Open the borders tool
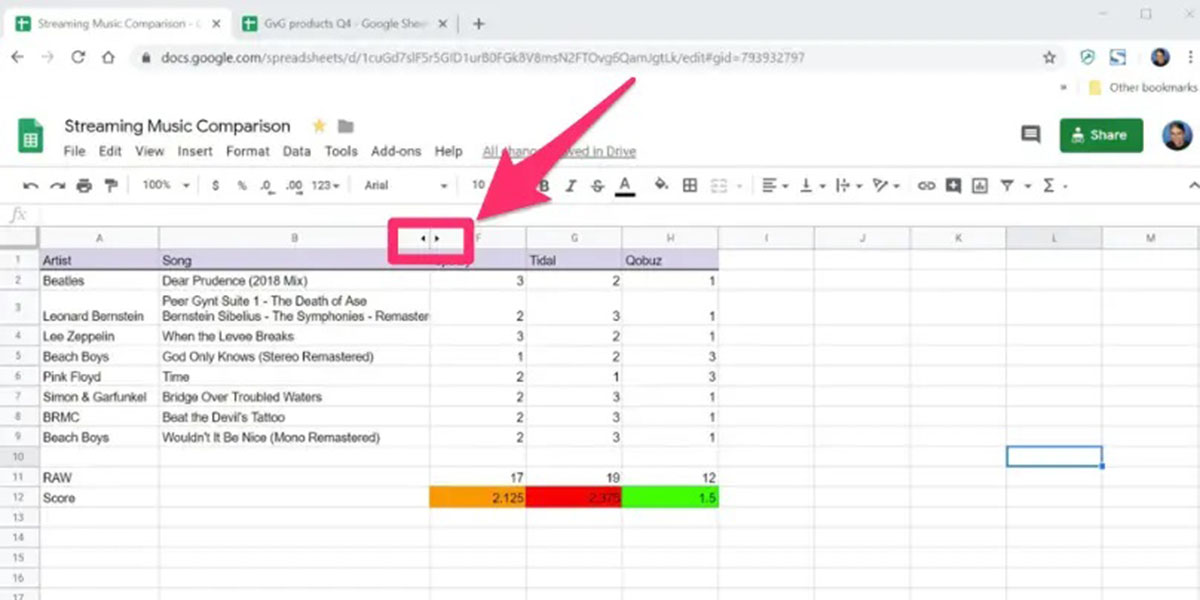Viewport: 1200px width, 600px height. [690, 186]
